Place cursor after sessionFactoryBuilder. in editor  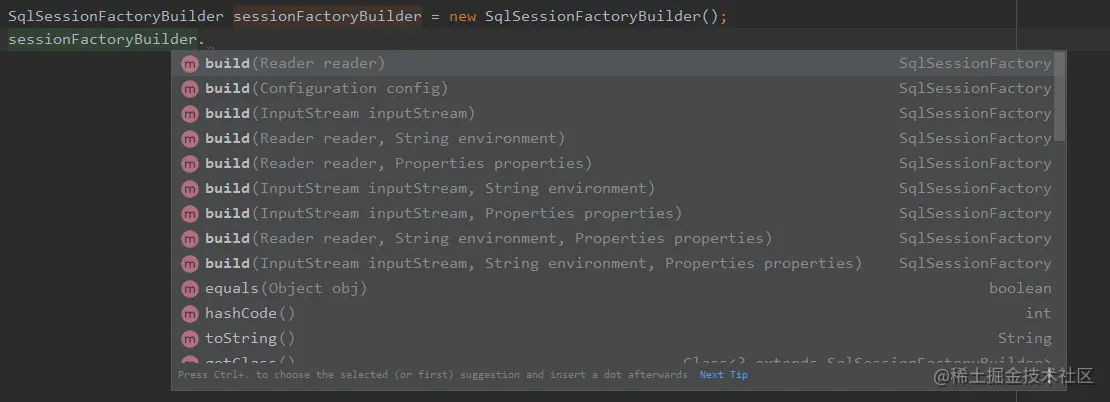pyautogui.click(x=207, y=40)
